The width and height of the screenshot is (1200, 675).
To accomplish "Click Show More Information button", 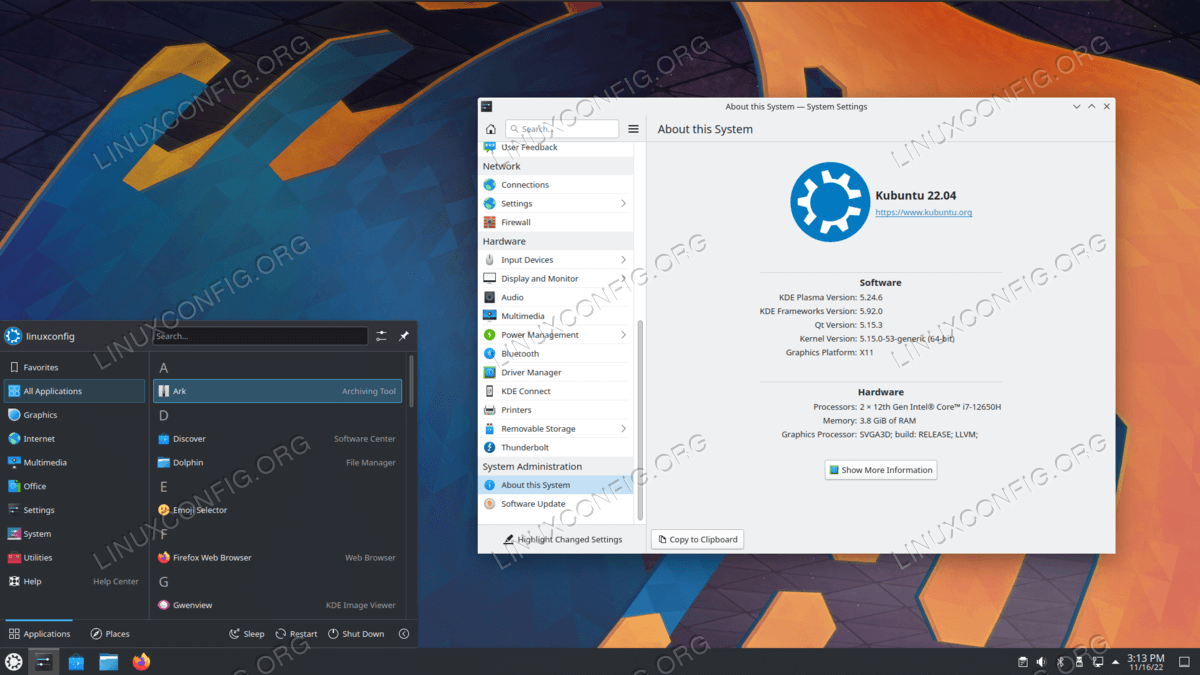I will click(881, 470).
